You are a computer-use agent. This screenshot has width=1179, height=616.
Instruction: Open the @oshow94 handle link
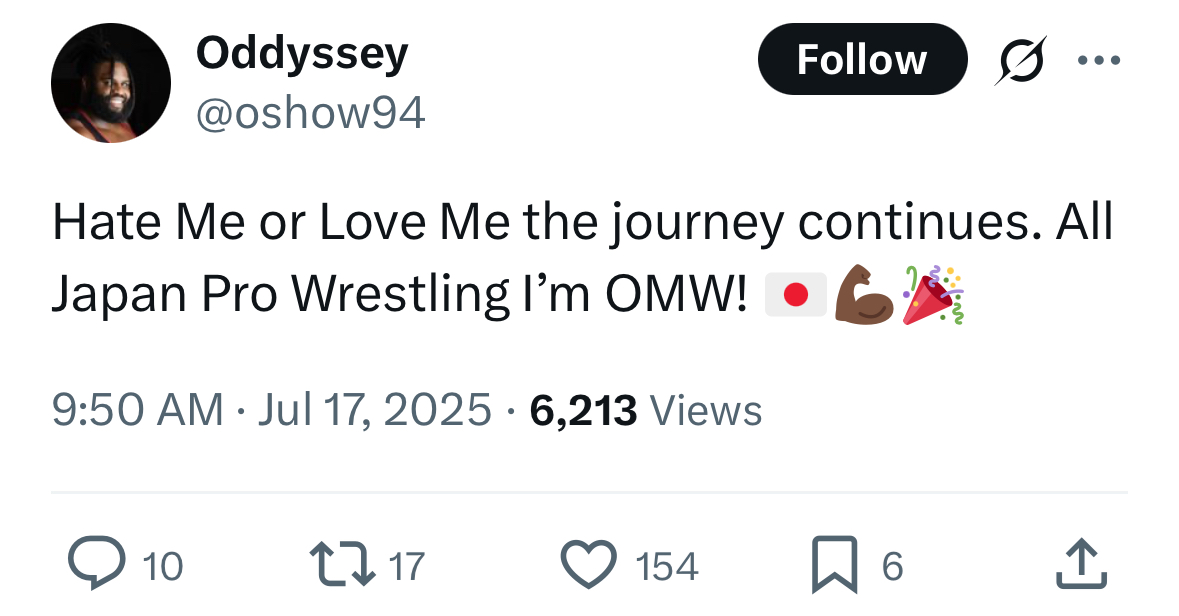coord(311,115)
